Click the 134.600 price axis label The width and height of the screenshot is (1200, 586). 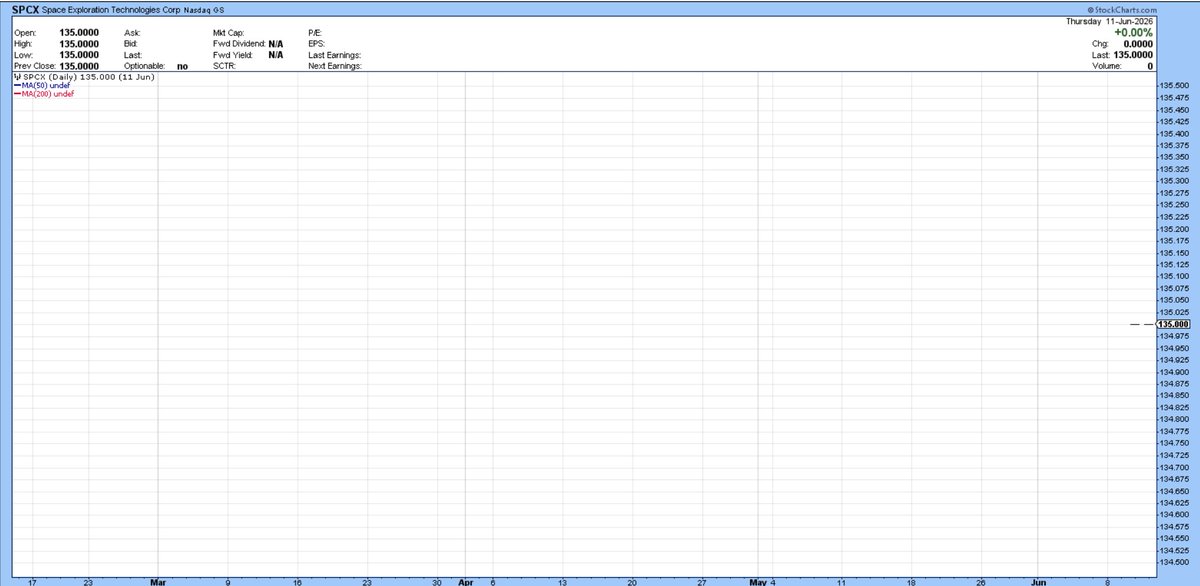tap(1173, 514)
